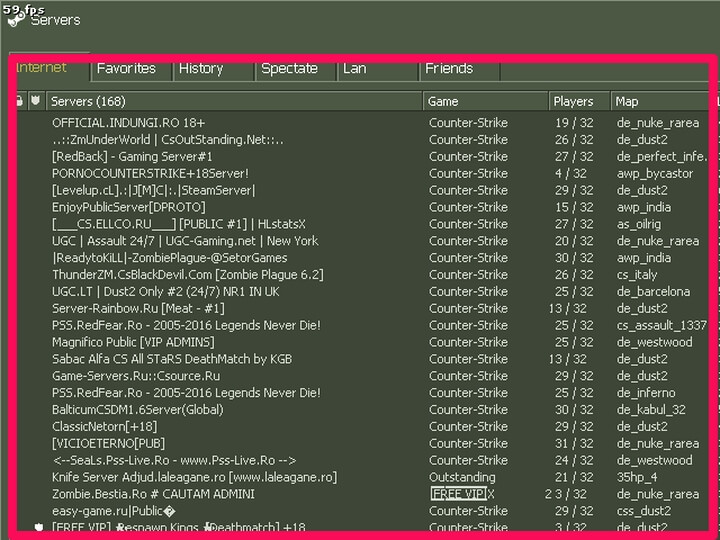Sort by VAC shield icon column
Image resolution: width=720 pixels, height=540 pixels.
(36, 101)
